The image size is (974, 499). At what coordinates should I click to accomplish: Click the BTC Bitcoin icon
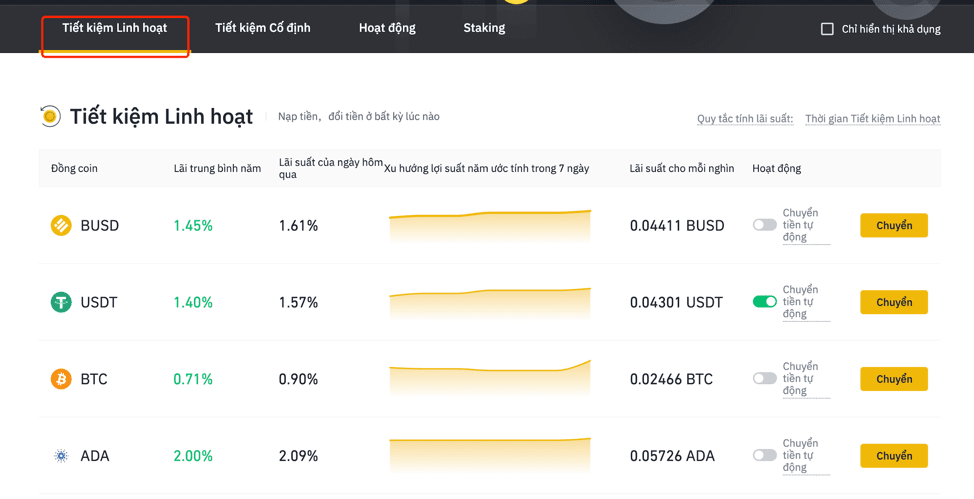pos(61,378)
